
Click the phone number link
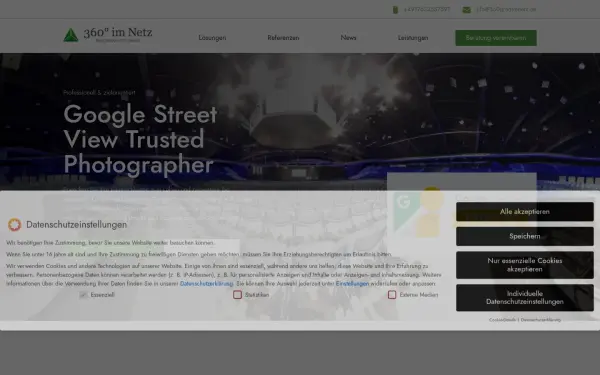pos(427,10)
